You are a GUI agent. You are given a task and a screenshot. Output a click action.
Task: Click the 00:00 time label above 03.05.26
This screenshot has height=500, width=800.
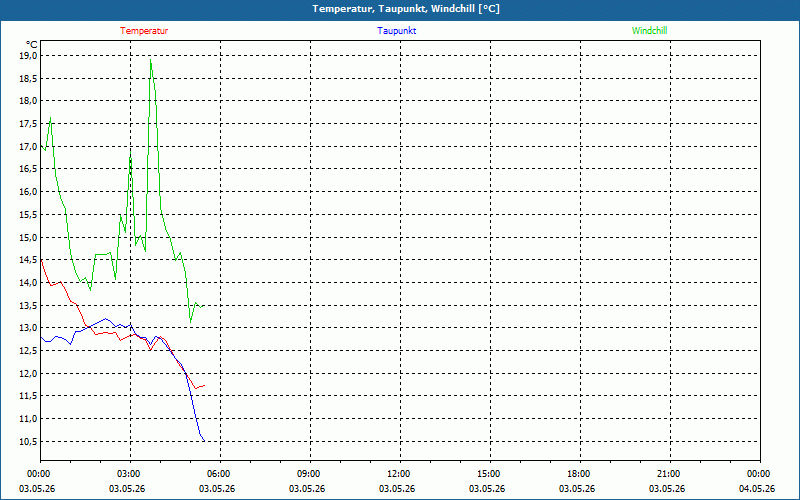(40, 474)
